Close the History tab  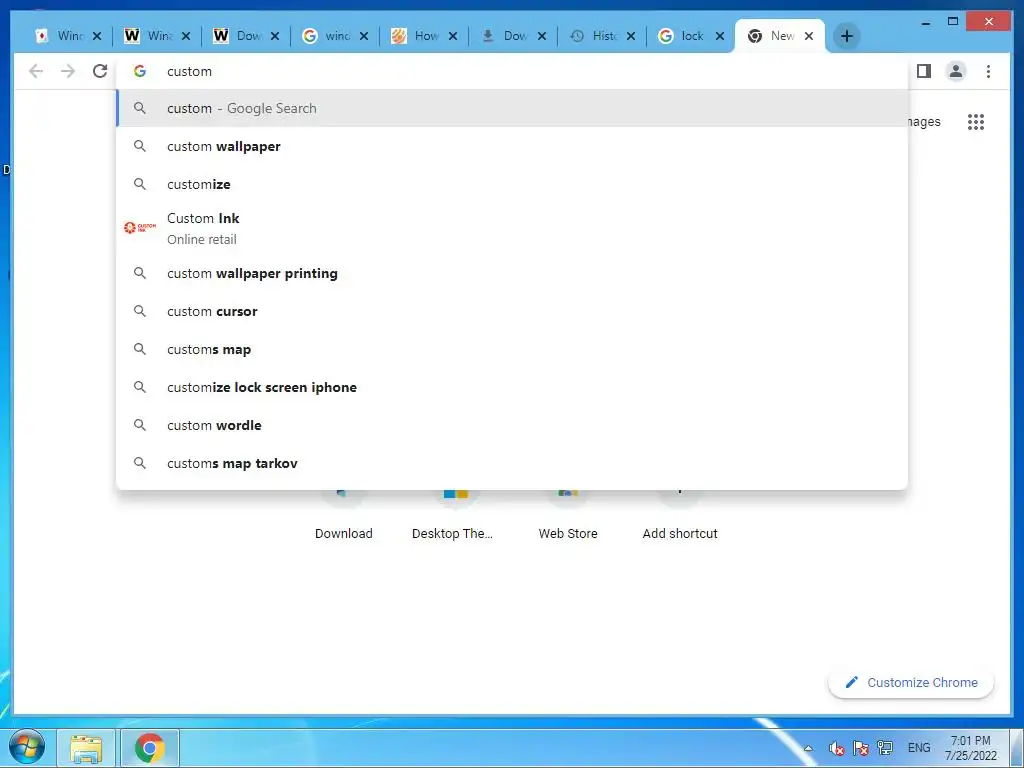coord(631,36)
